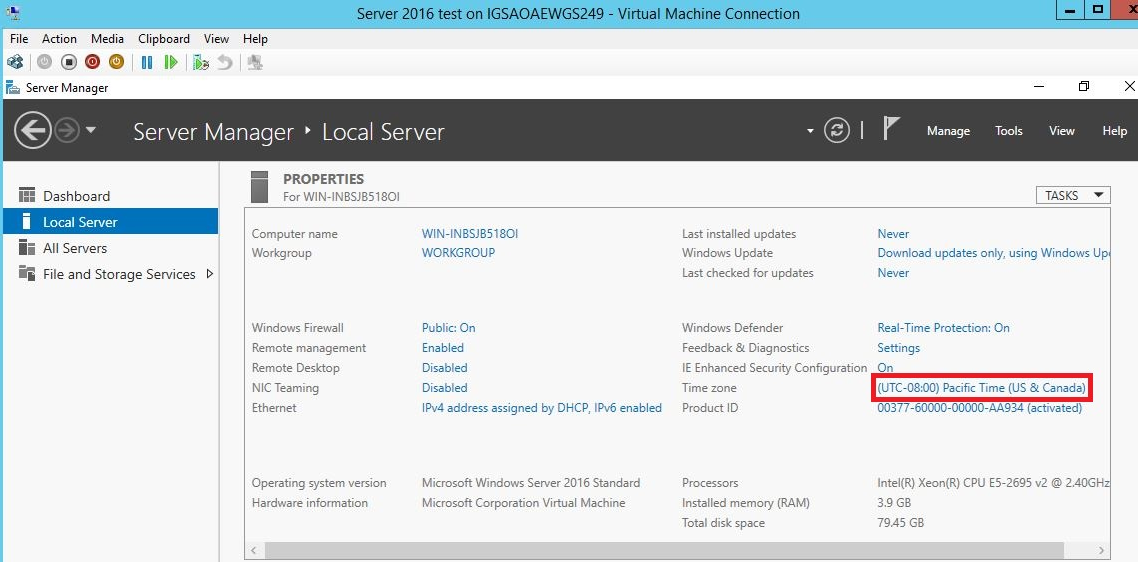The width and height of the screenshot is (1138, 562).
Task: Change the time zone via the Pacific Time link
Action: (981, 388)
